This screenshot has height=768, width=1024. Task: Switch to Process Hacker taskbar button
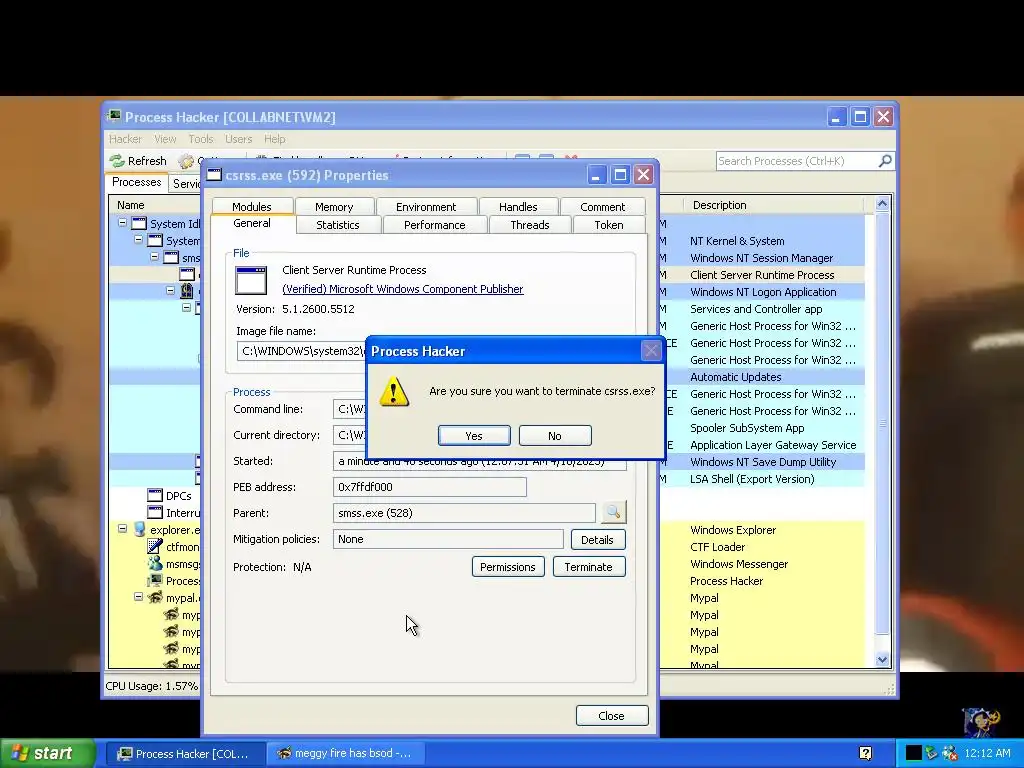point(185,754)
